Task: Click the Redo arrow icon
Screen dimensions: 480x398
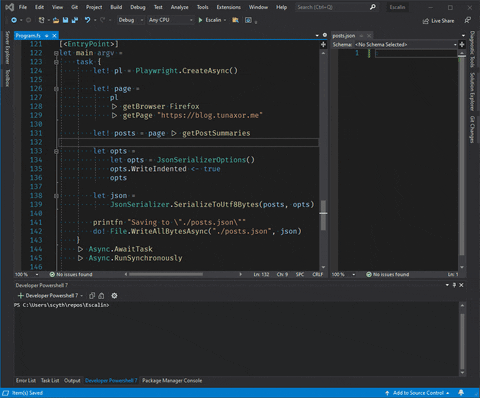Action: [x=102, y=20]
